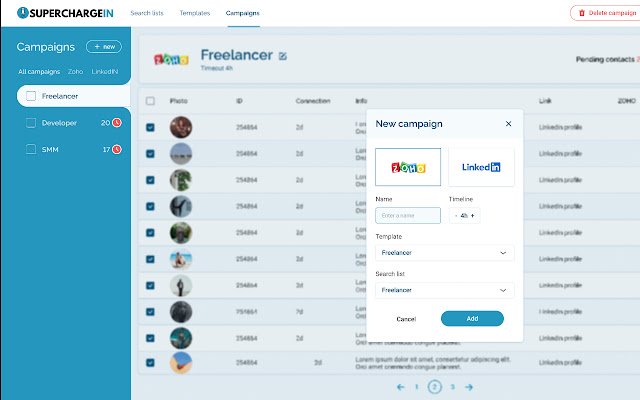This screenshot has height=400, width=640.
Task: Uncheck the first contact row checkbox
Action: coord(150,127)
